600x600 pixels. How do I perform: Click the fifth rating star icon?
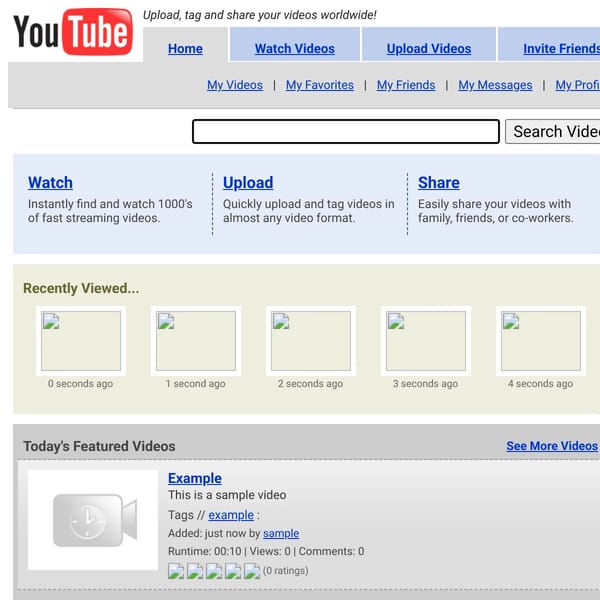(x=252, y=571)
